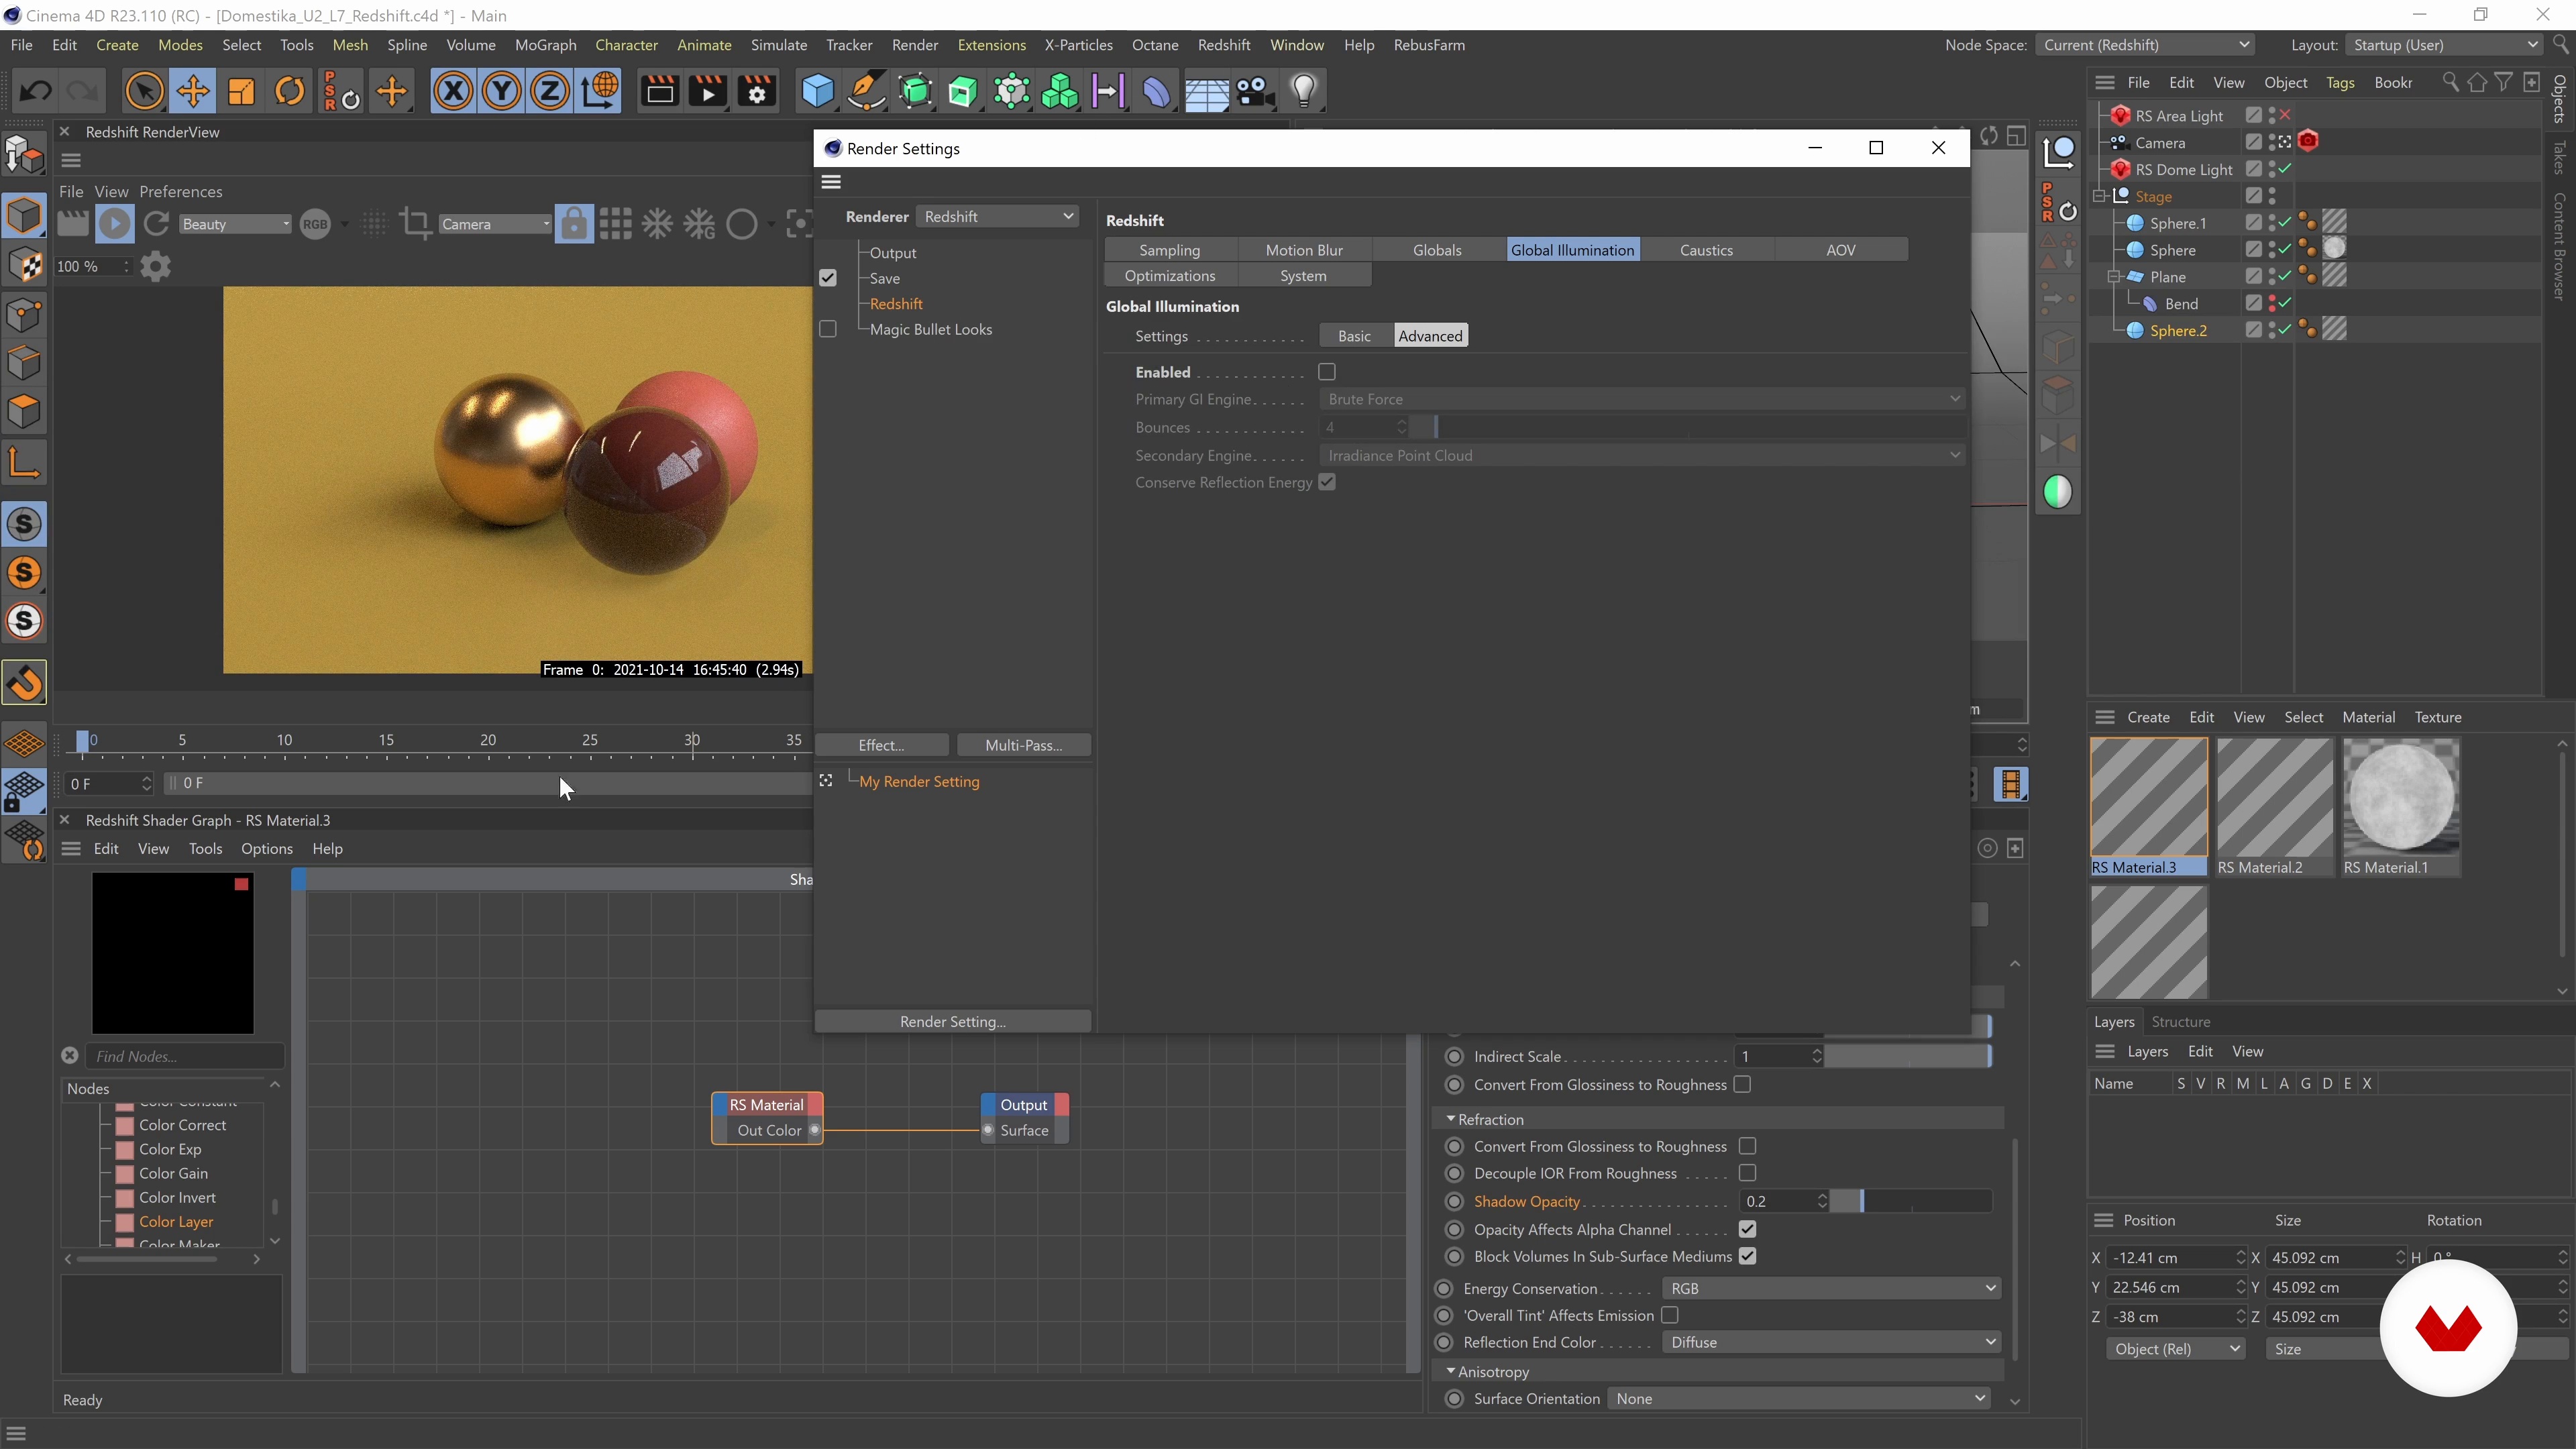Adjust the Shadow Opacity slider

tap(1911, 1201)
